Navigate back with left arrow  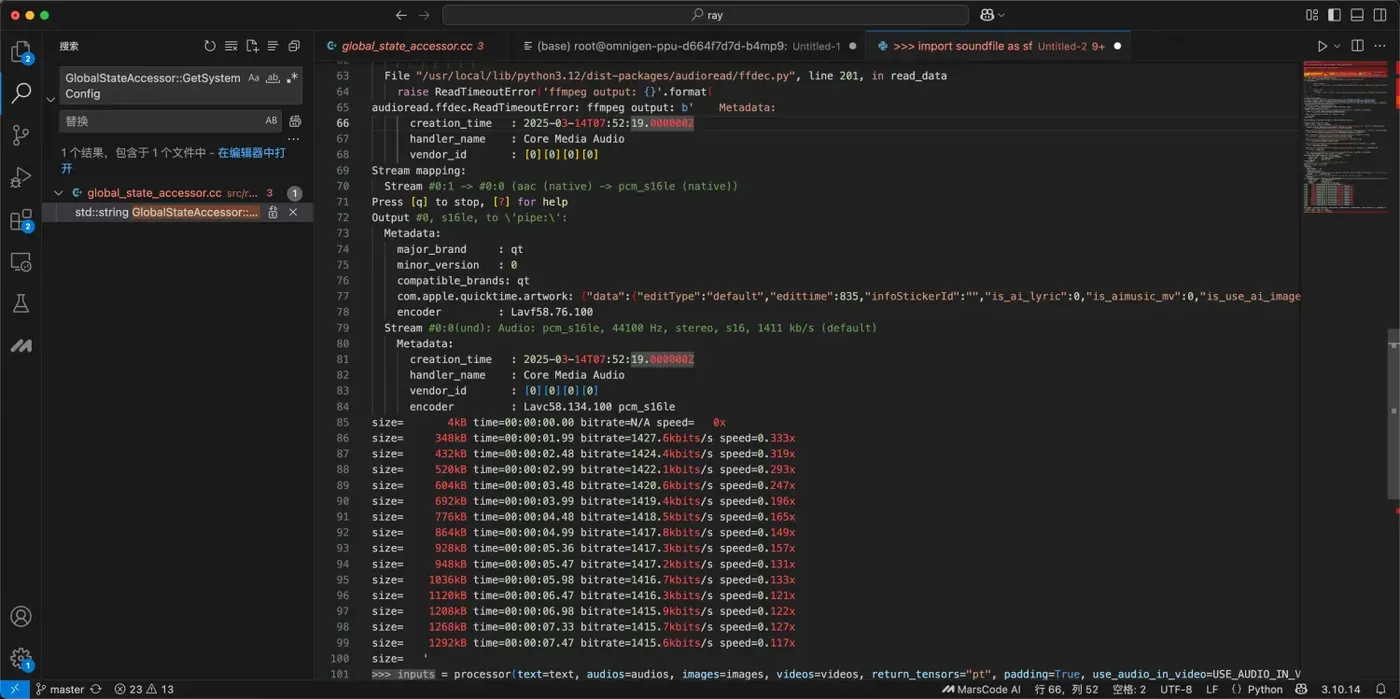401,15
